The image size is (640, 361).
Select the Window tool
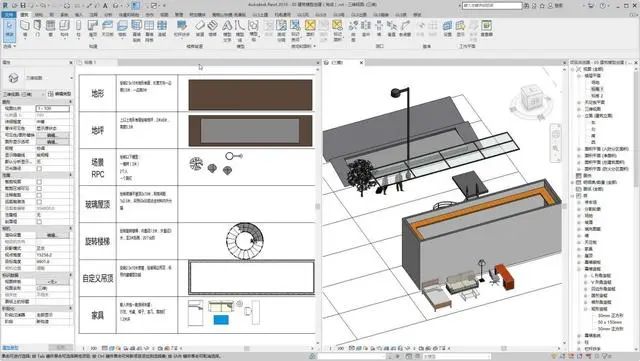click(50, 29)
